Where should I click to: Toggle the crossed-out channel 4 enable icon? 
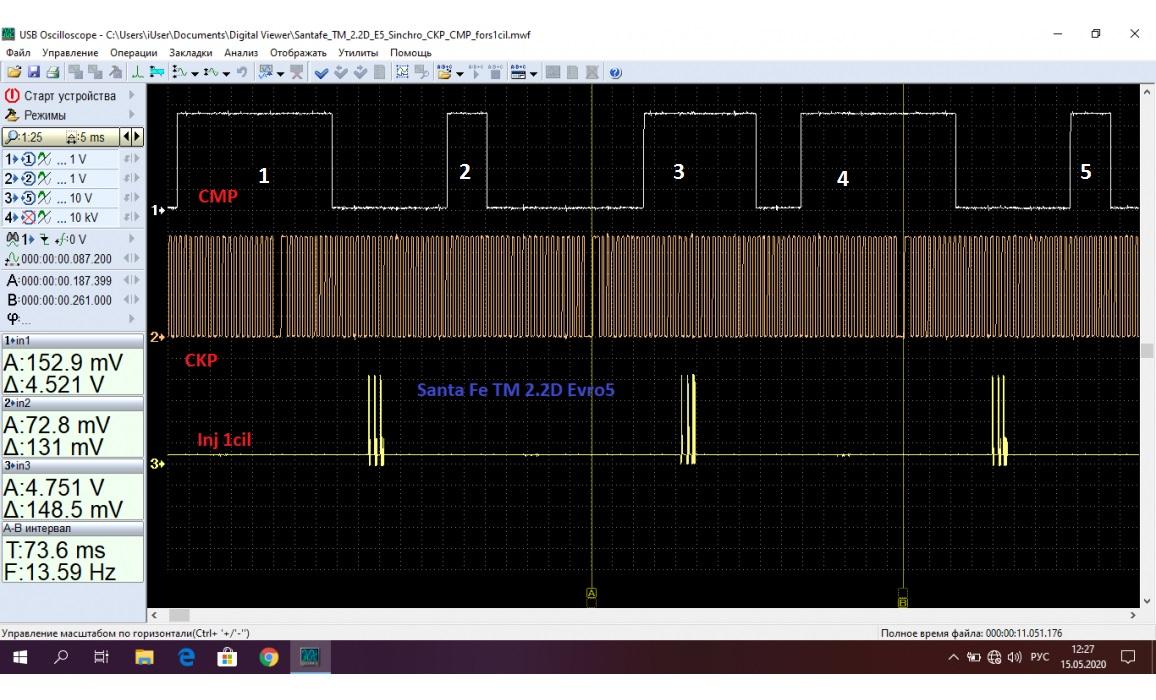point(28,218)
